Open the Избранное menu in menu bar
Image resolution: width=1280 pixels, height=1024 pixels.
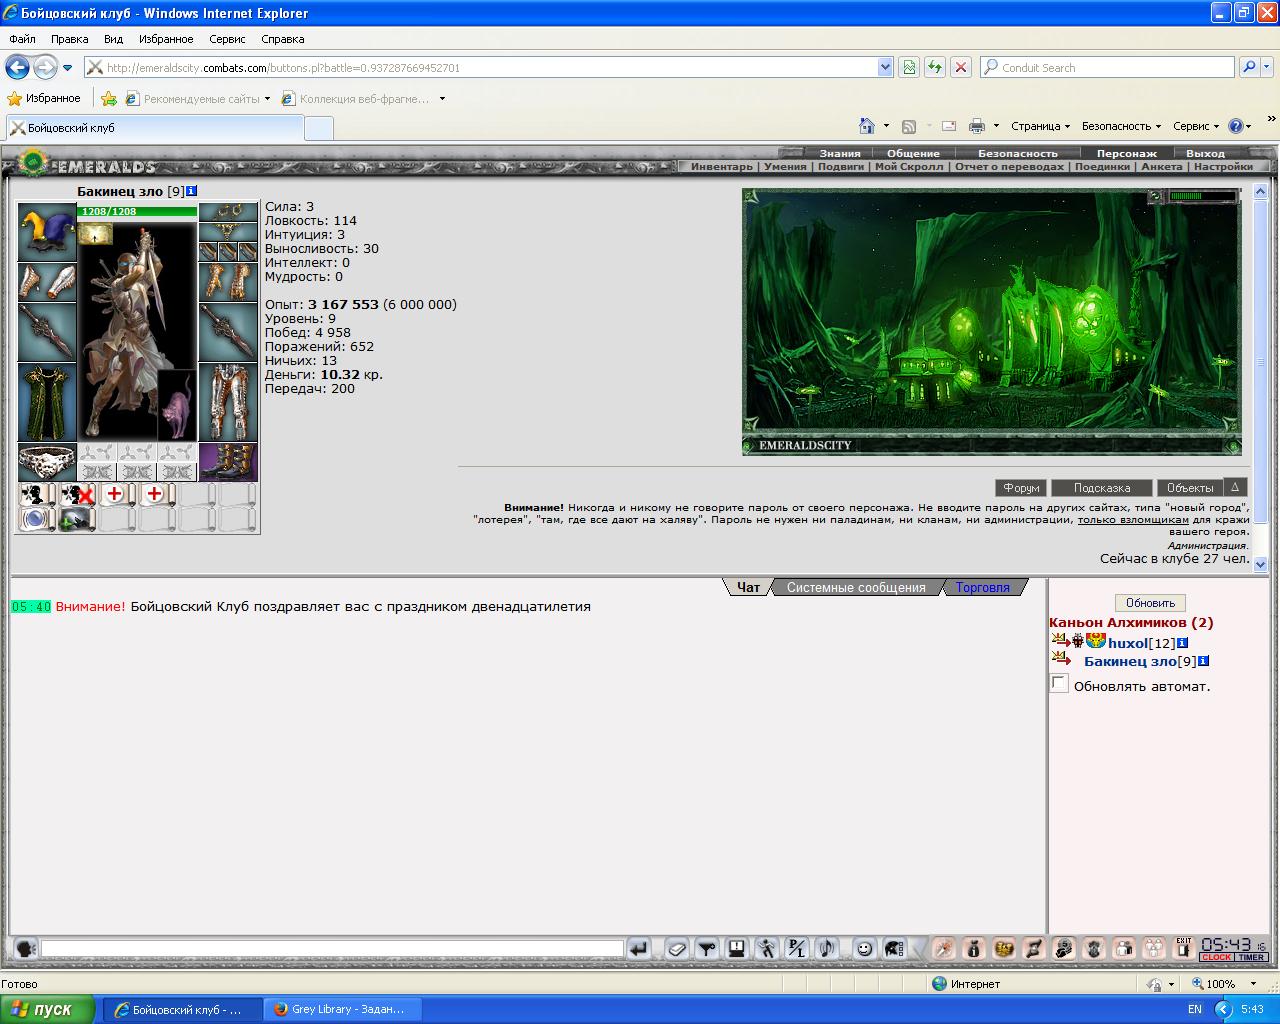point(166,39)
